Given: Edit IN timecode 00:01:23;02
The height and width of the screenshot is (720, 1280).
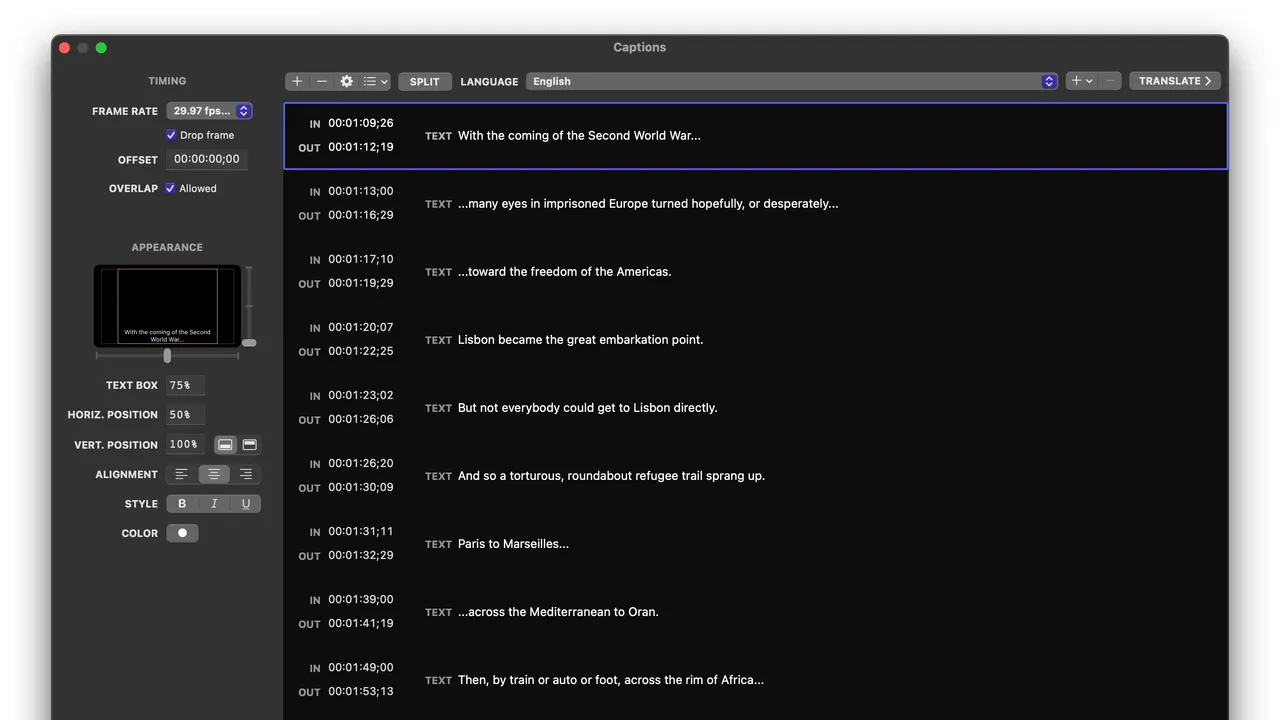Looking at the screenshot, I should click(361, 395).
